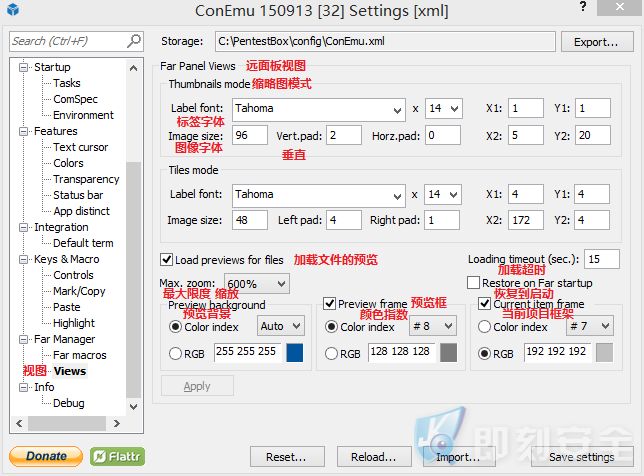Open Preview background Auto color dropdown
The width and height of the screenshot is (644, 476).
click(x=281, y=326)
